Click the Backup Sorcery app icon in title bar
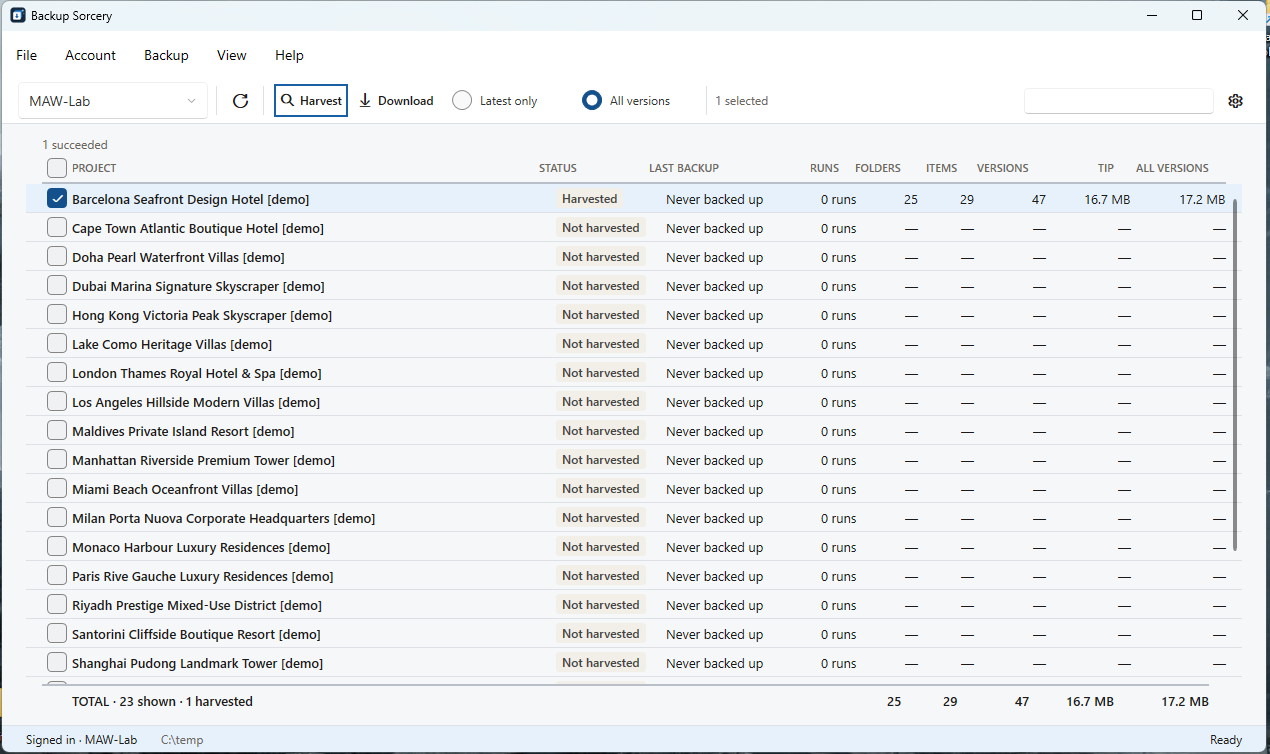Image resolution: width=1270 pixels, height=754 pixels. tap(18, 15)
